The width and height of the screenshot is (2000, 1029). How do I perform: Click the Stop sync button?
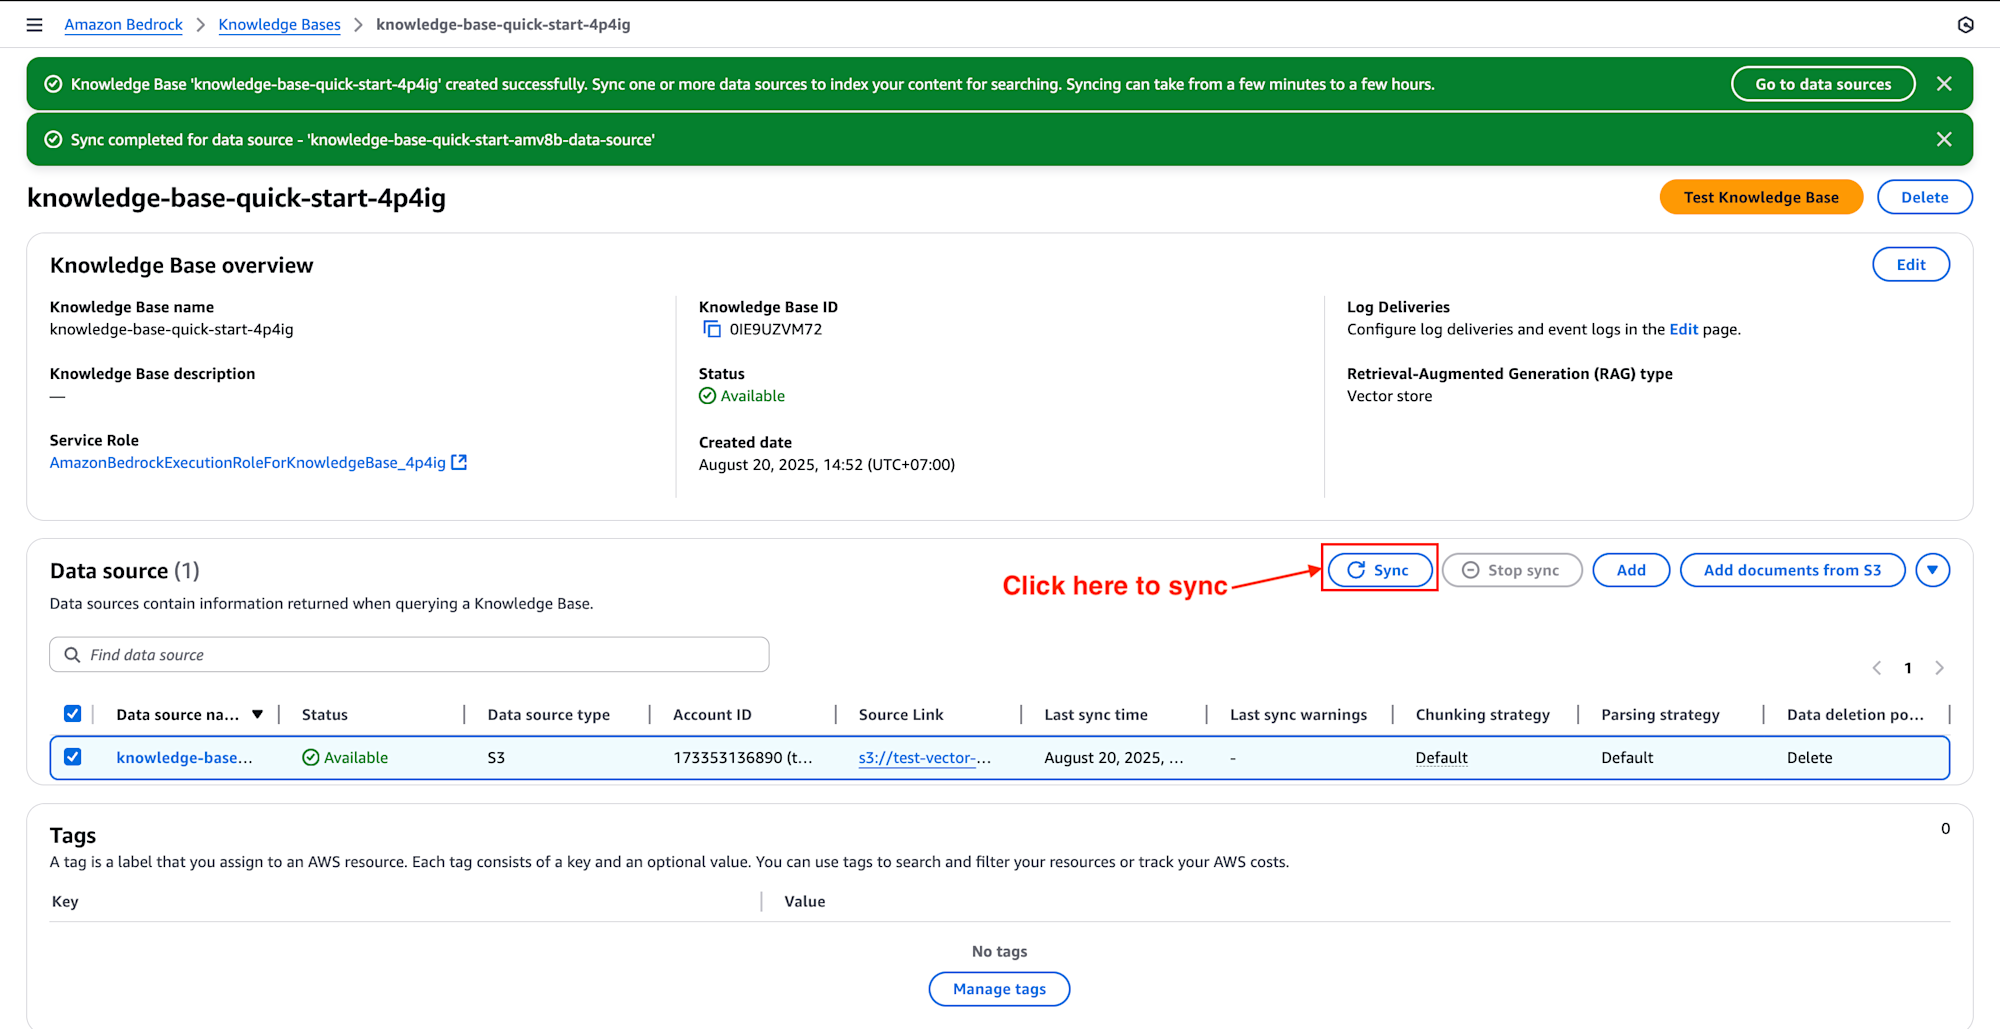point(1511,570)
